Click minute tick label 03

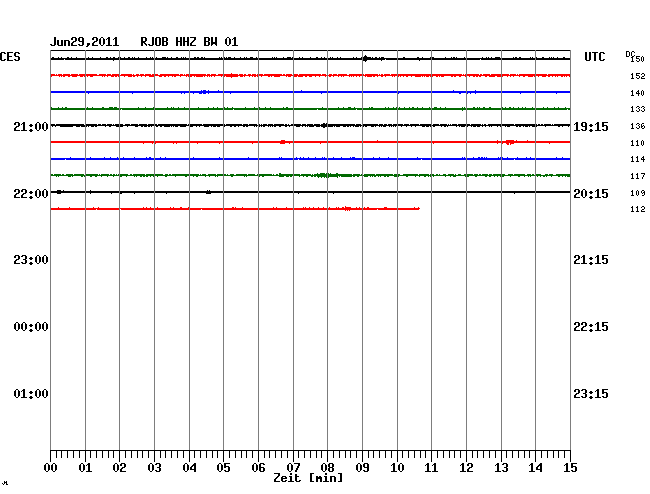(155, 468)
